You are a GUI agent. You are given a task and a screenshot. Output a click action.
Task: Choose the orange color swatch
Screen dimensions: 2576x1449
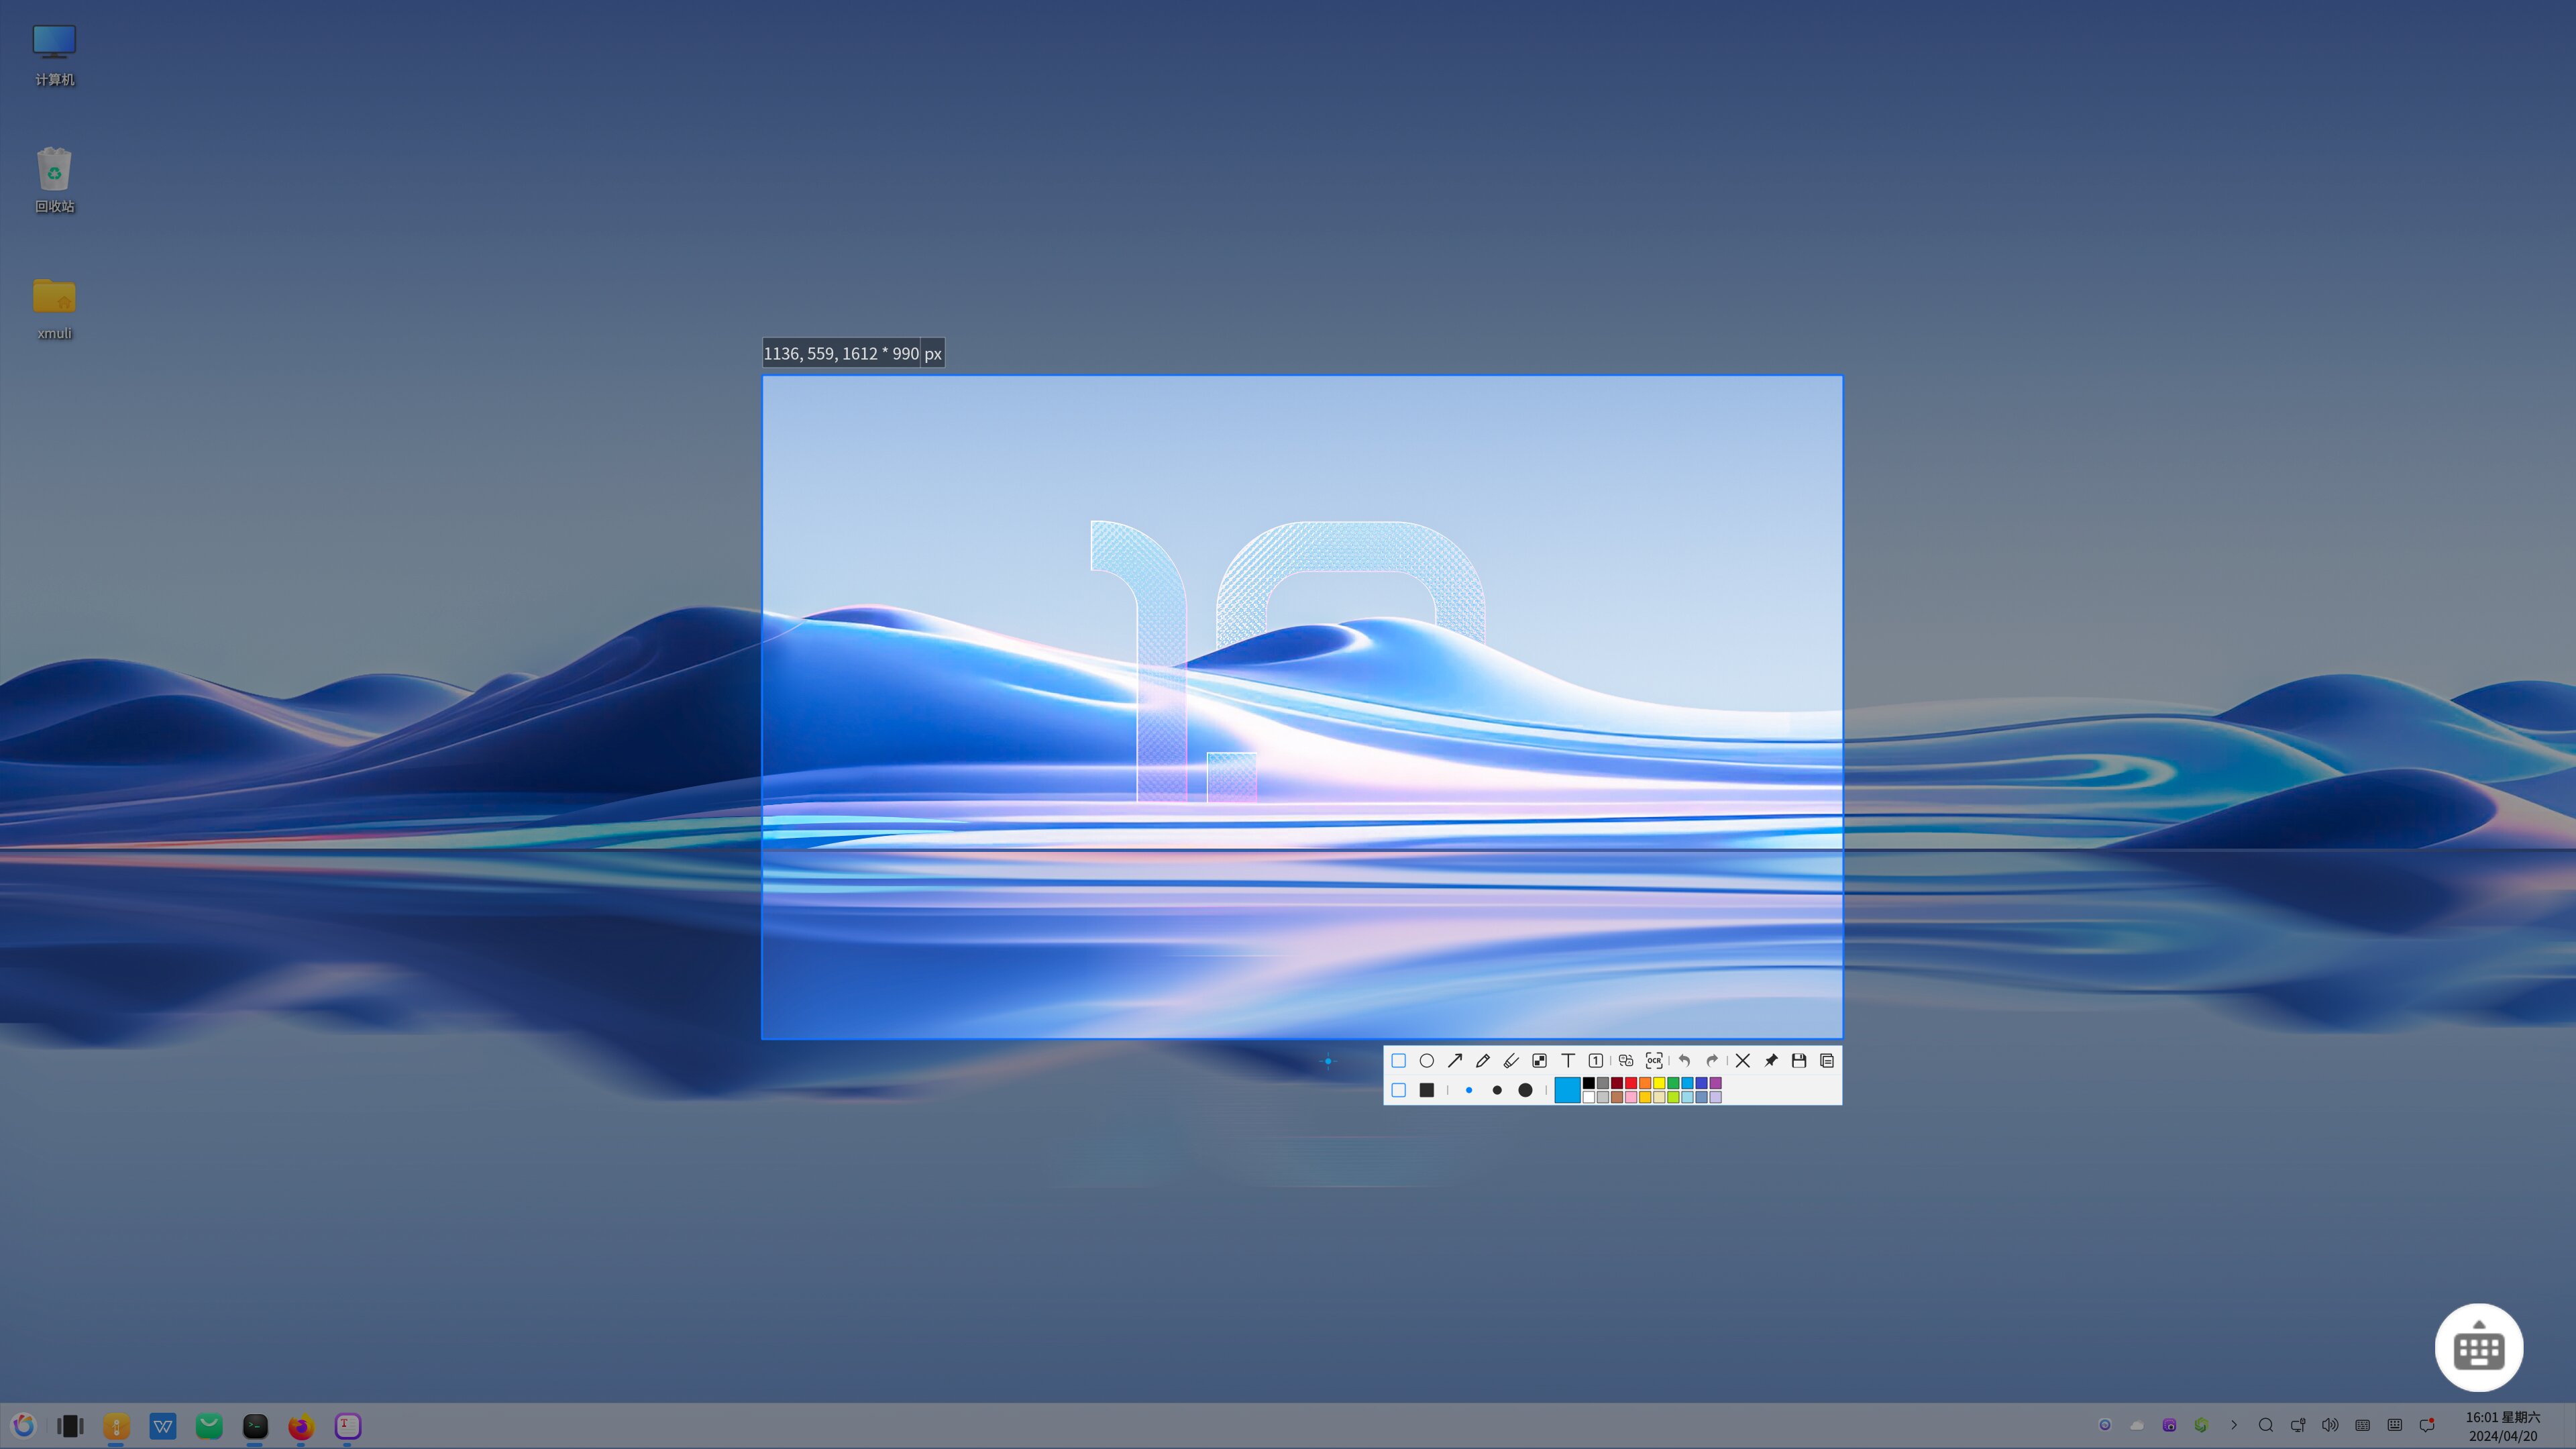pyautogui.click(x=1645, y=1083)
